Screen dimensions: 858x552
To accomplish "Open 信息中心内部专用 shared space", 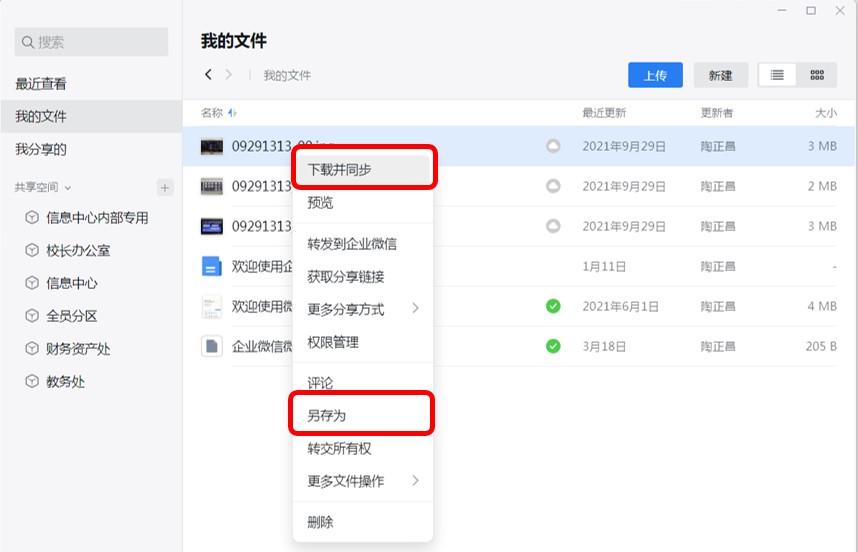I will coord(97,218).
